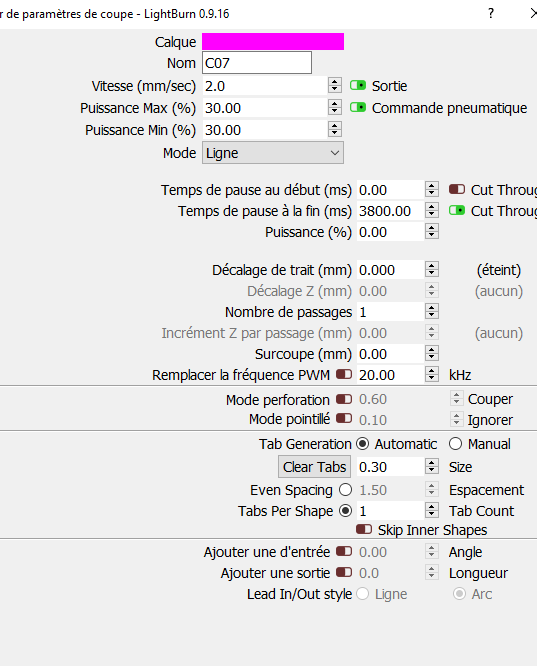Disable Commande pneumatique switch
Screen dimensions: 537x666
click(358, 107)
